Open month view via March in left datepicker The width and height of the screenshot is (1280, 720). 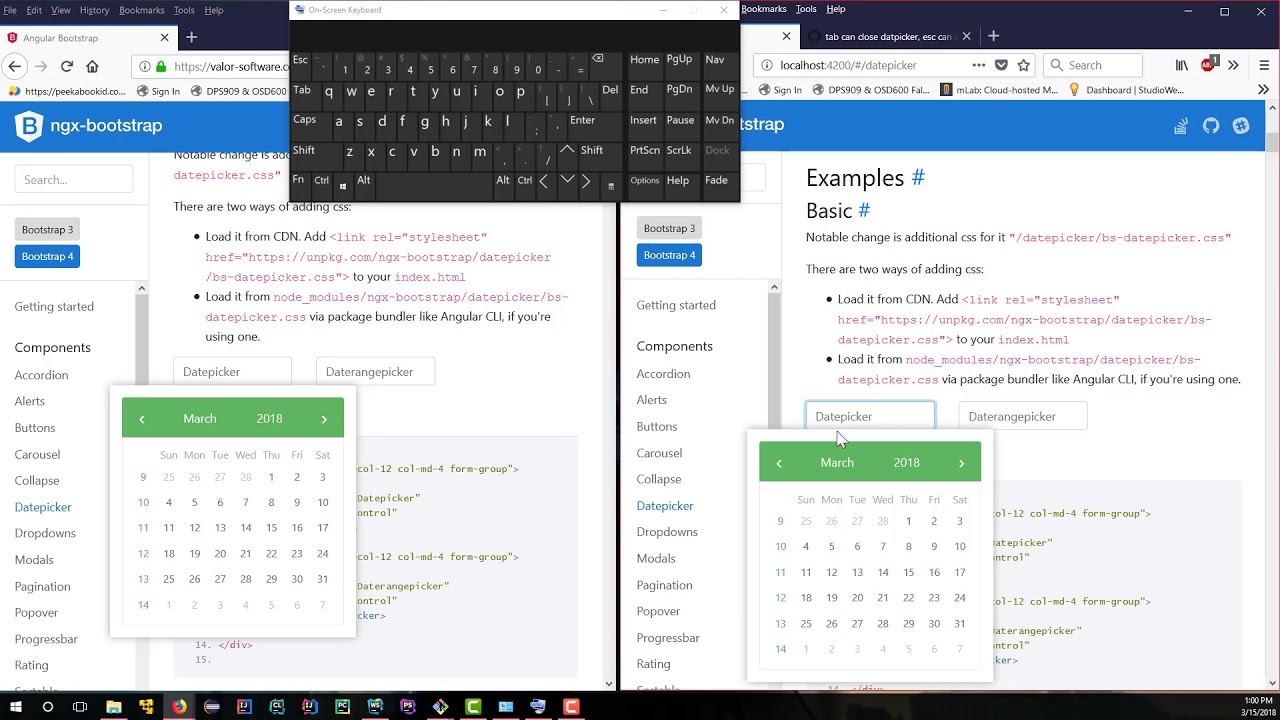200,419
